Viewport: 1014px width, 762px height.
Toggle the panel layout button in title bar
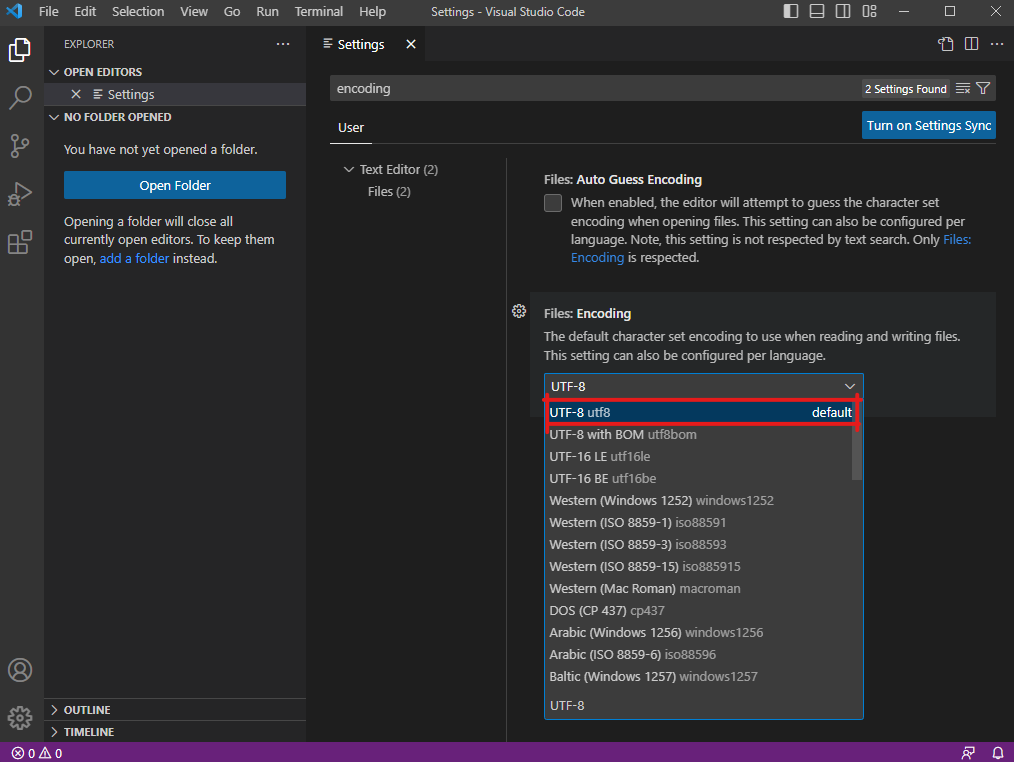point(817,12)
